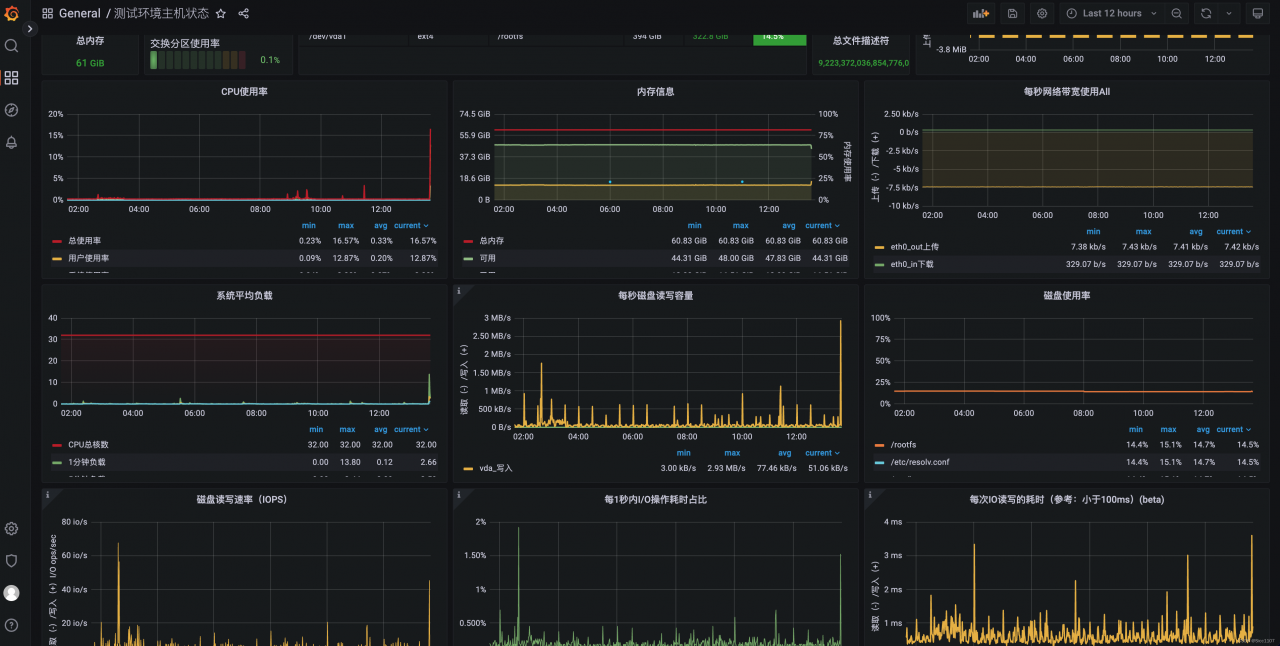
Task: Open the 磁盘使用率 panel title menu
Action: tap(1067, 295)
